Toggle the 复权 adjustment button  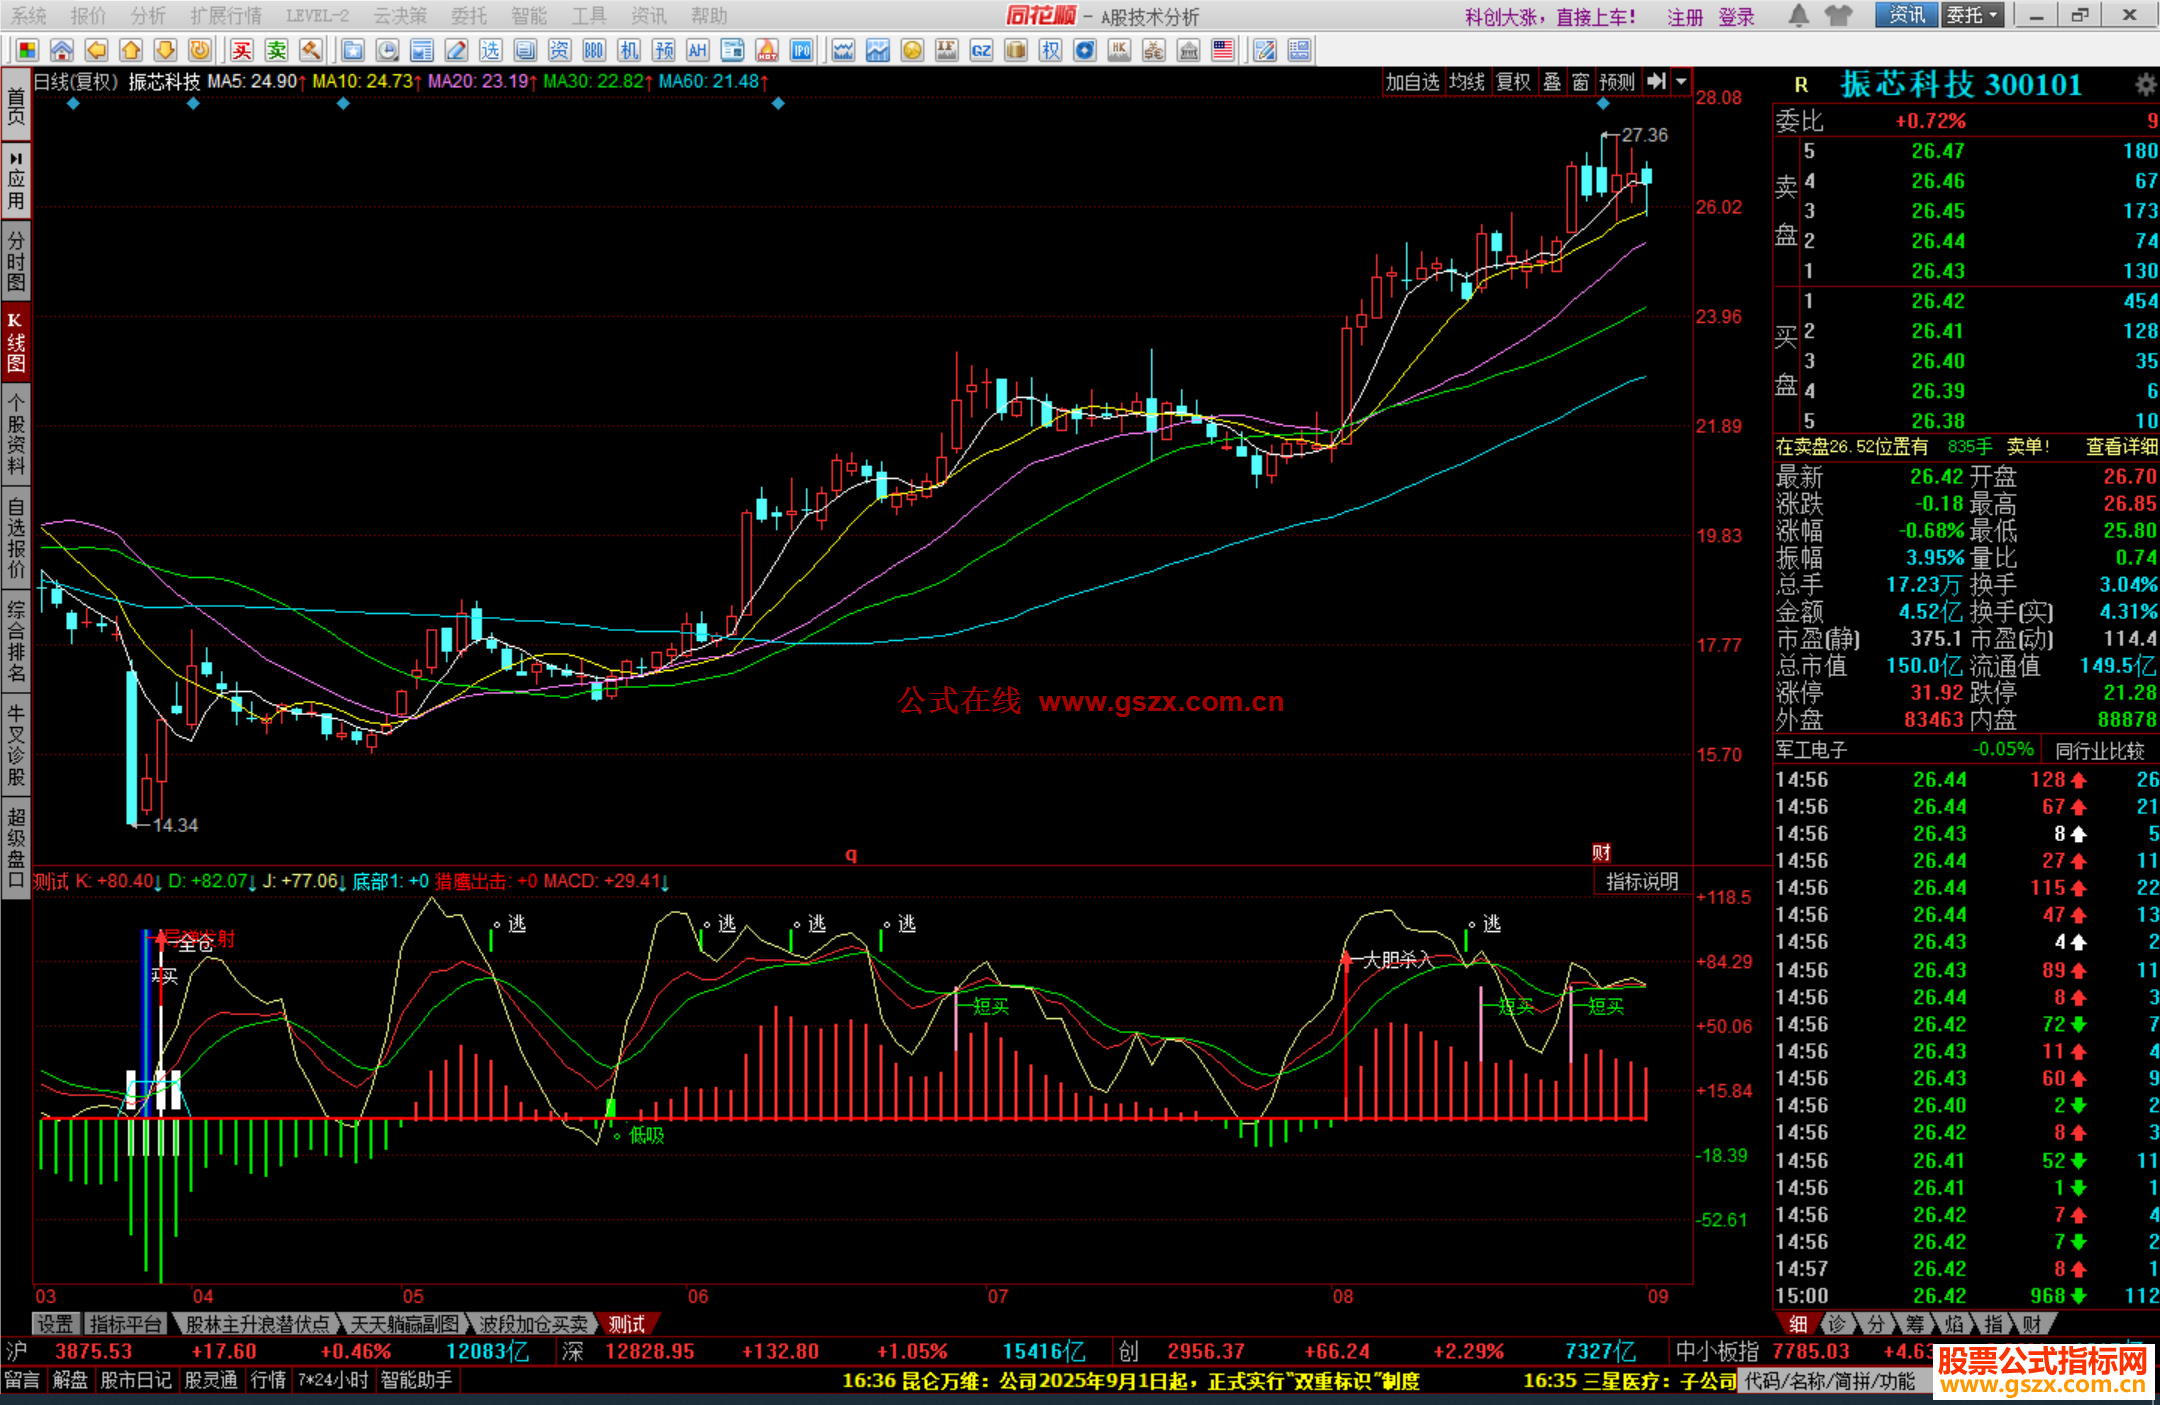click(x=1513, y=82)
